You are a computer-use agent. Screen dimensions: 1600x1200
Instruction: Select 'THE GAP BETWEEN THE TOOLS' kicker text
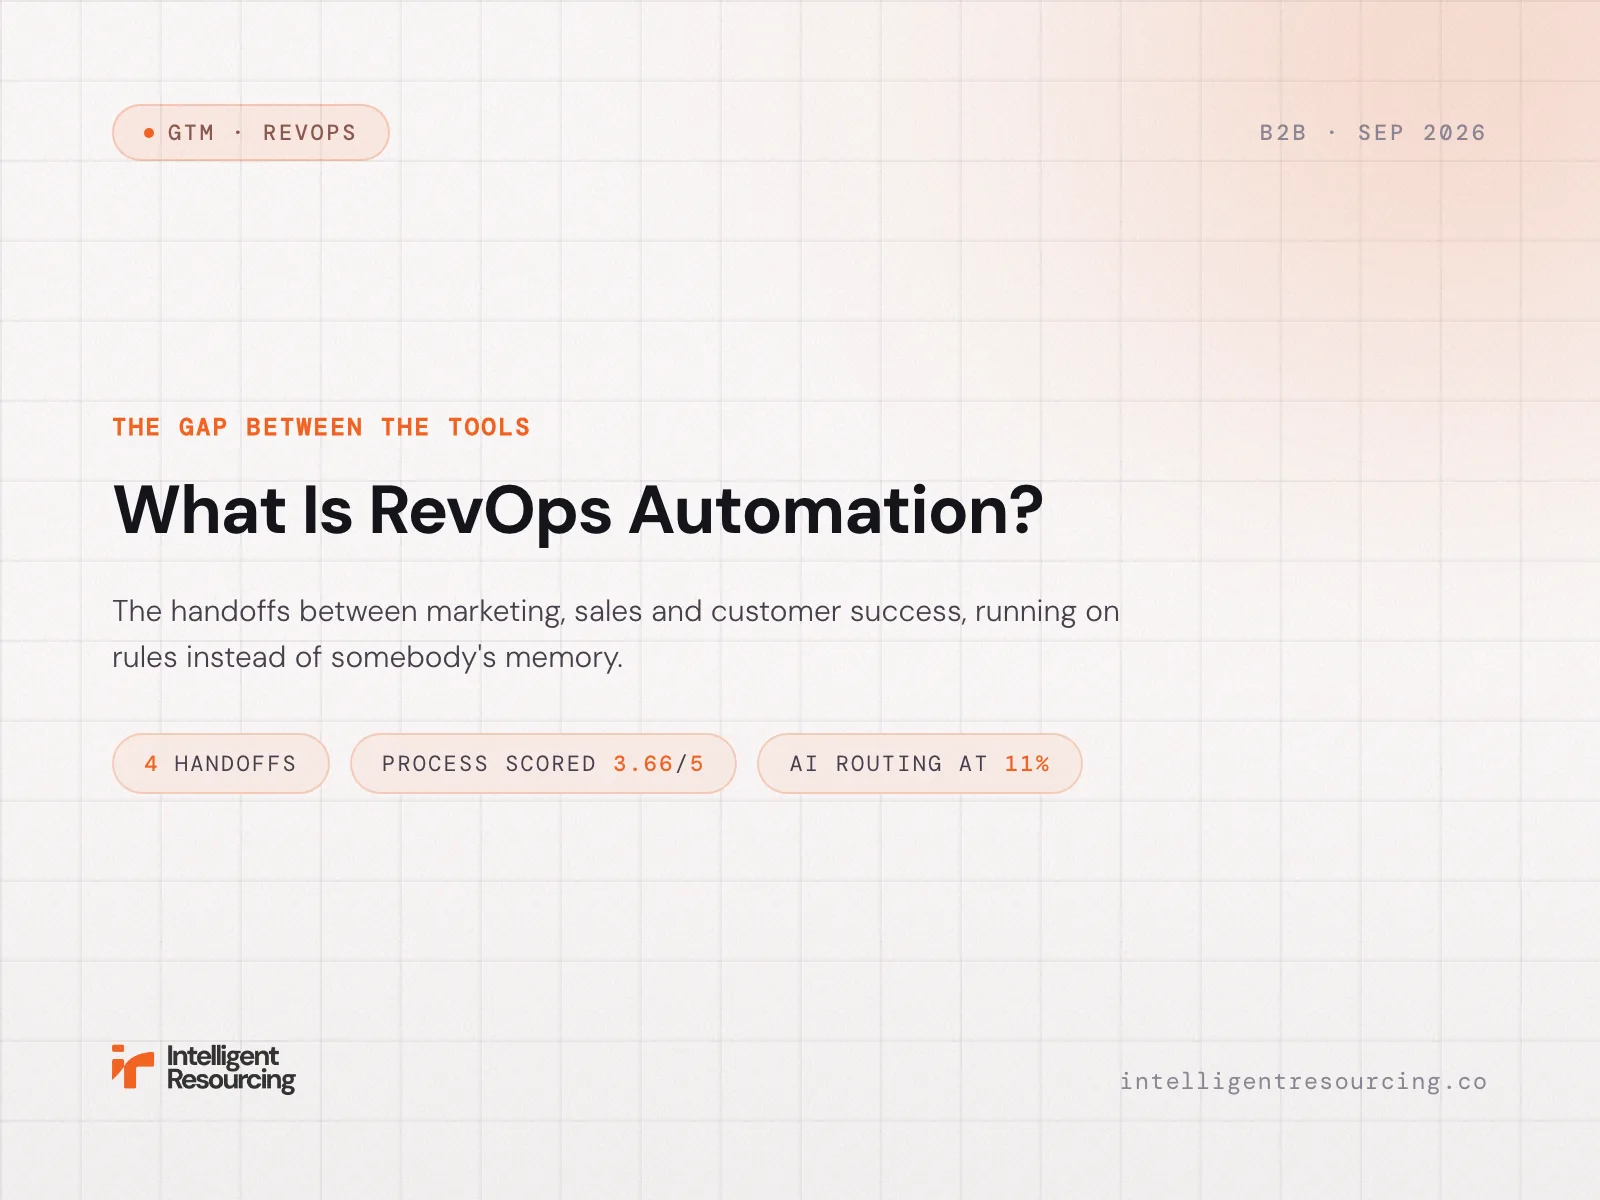[321, 428]
